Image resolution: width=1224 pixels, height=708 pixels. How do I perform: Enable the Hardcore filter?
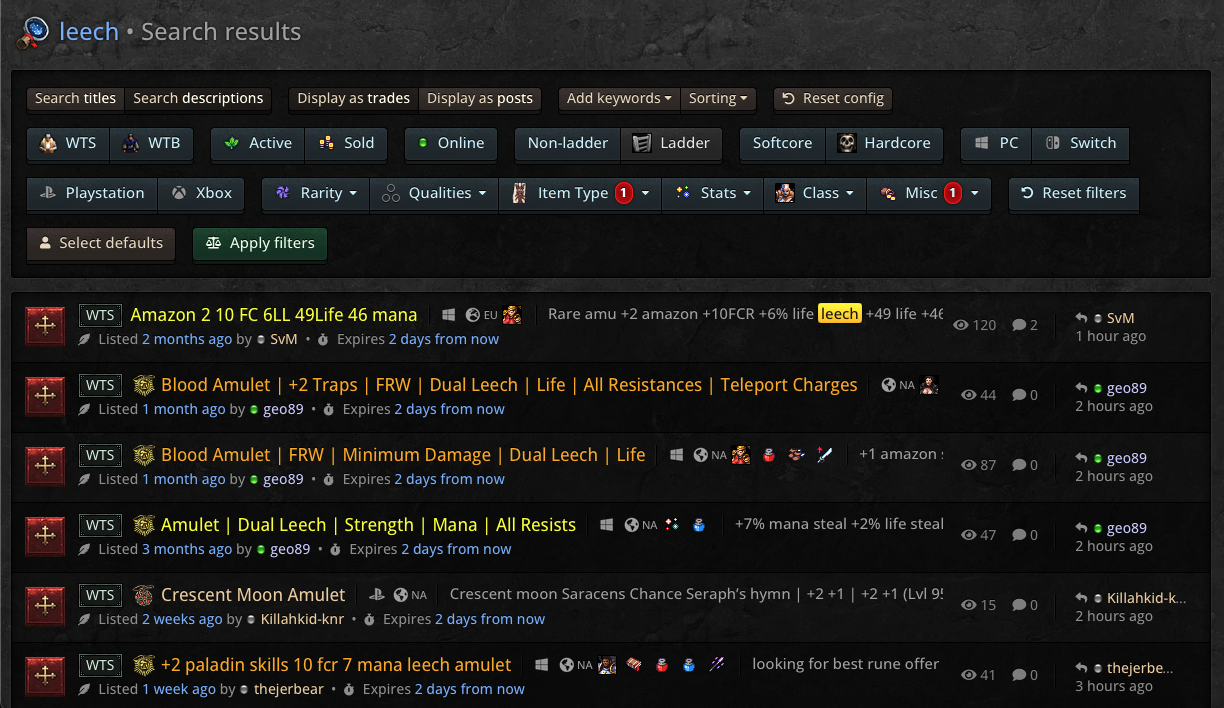click(884, 143)
